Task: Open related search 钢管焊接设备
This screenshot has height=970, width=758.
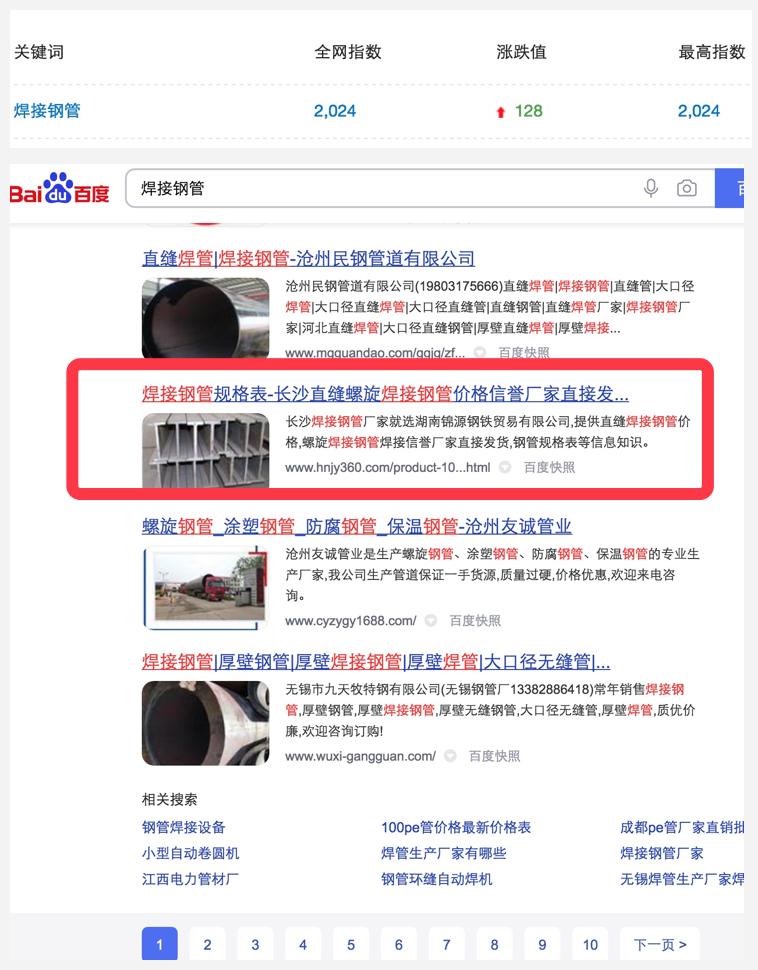Action: click(x=184, y=827)
